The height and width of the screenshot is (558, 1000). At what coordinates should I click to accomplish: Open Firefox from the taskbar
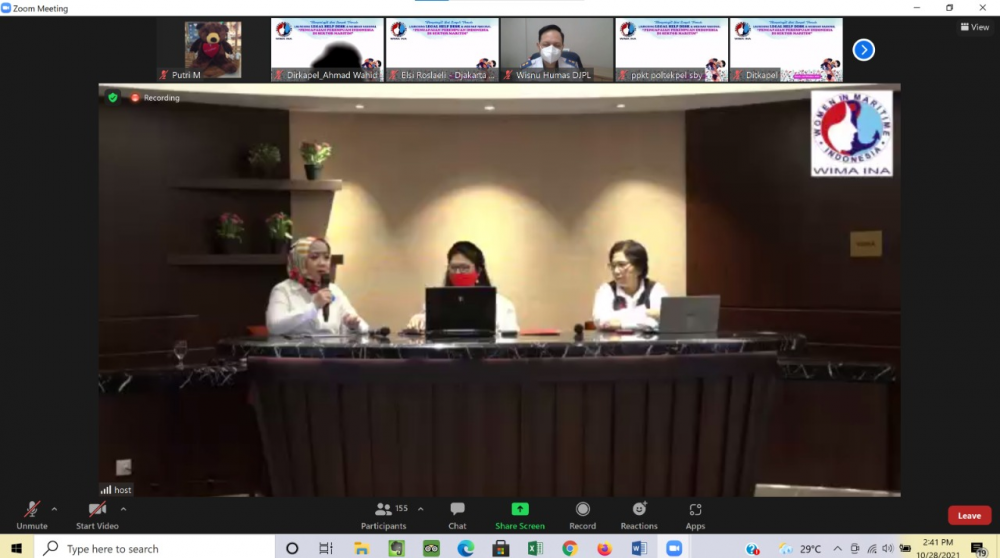[604, 548]
